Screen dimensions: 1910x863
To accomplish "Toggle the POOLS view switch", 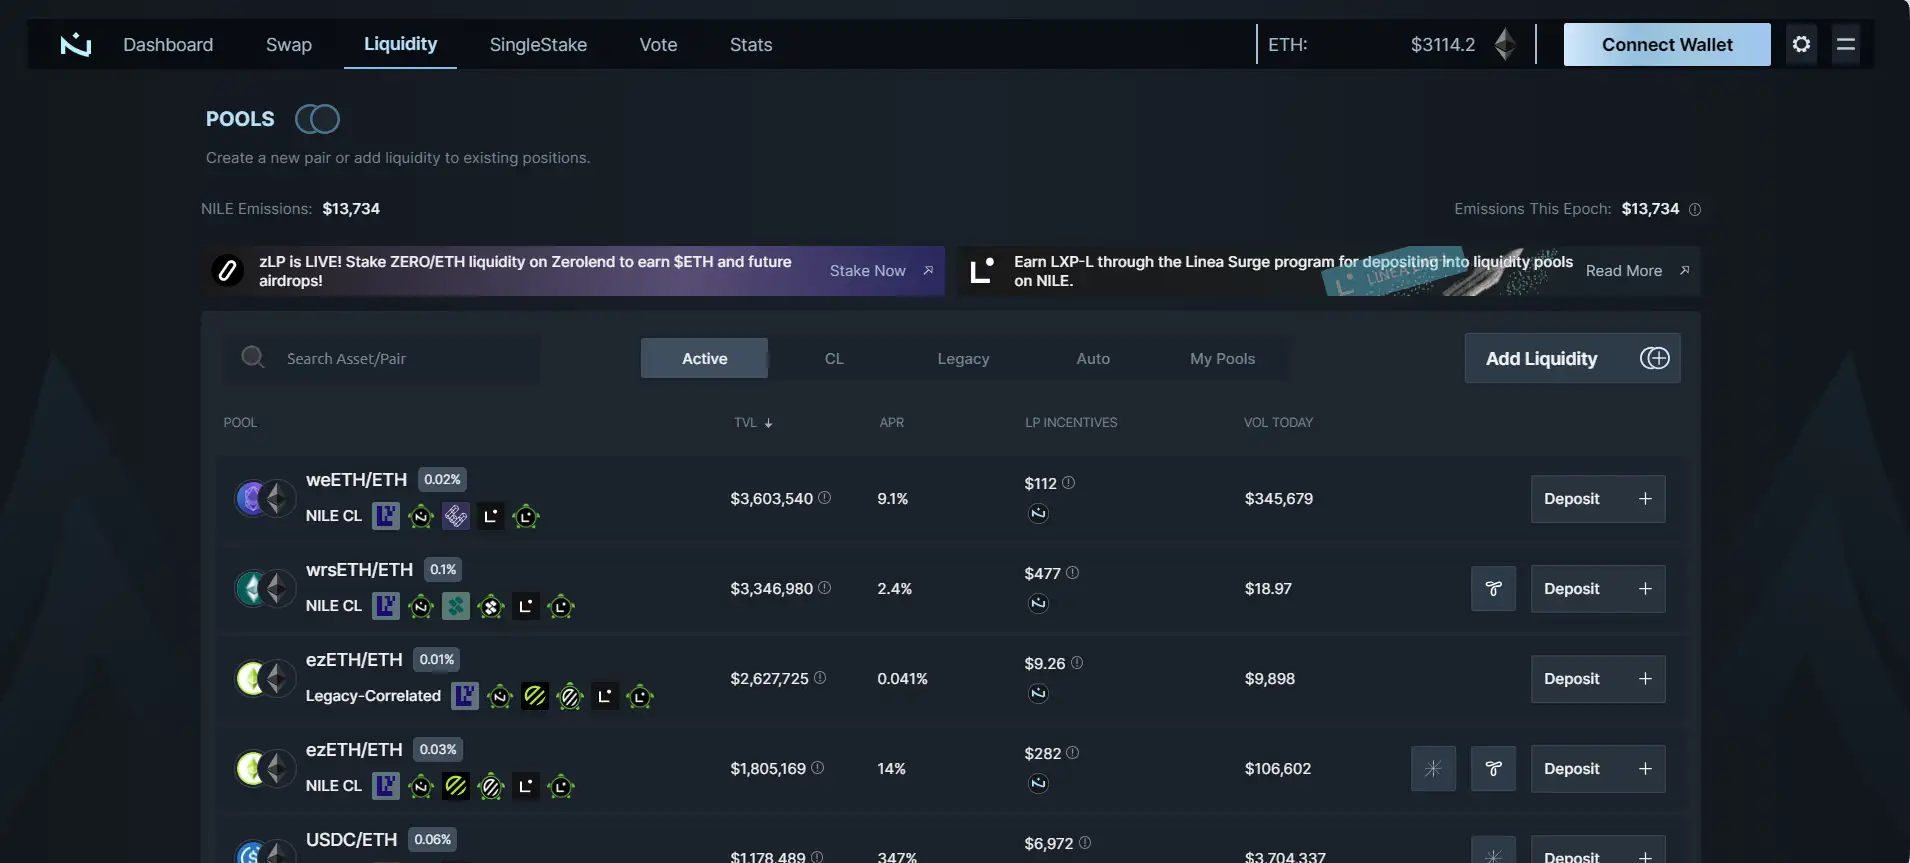I will click(317, 120).
